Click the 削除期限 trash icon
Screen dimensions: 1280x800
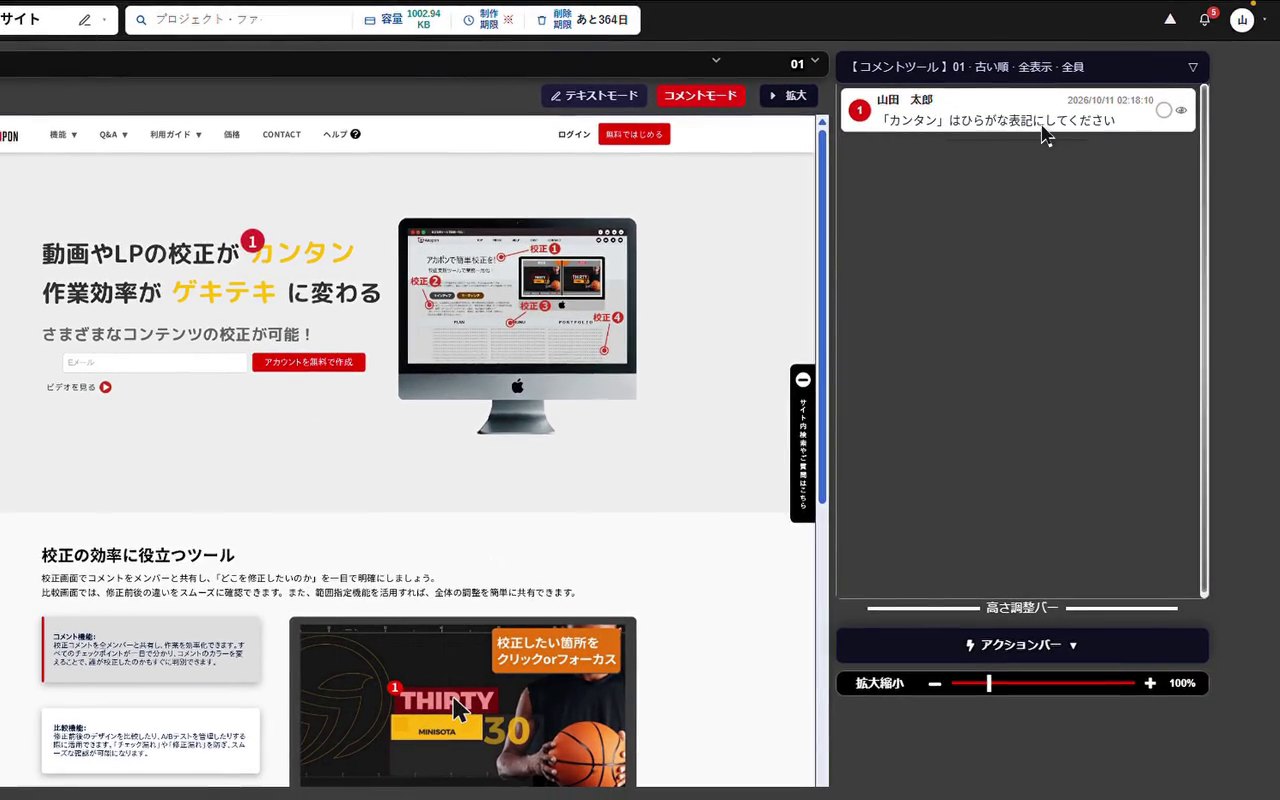click(x=542, y=20)
